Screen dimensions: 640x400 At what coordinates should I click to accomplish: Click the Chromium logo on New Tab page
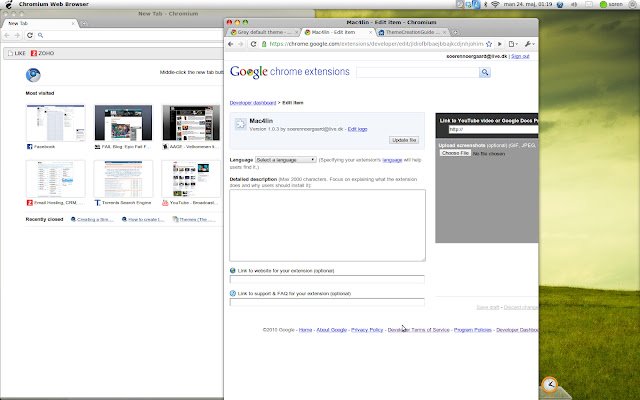(33, 74)
